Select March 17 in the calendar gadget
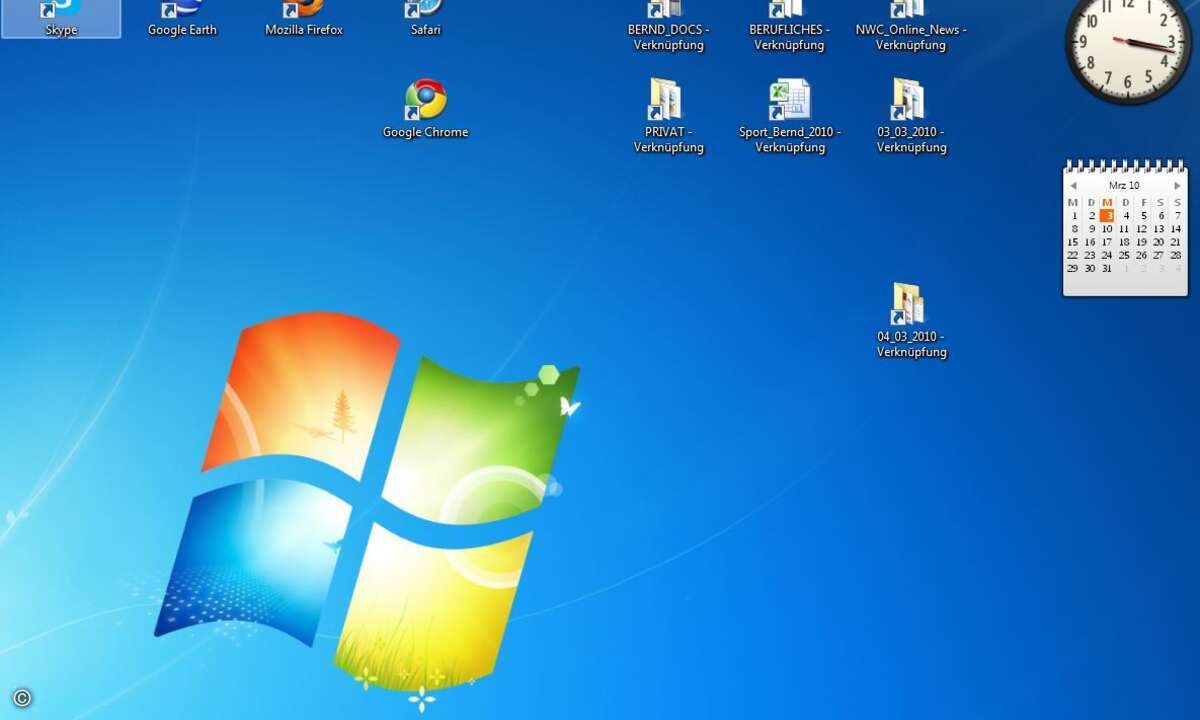 pyautogui.click(x=1107, y=242)
